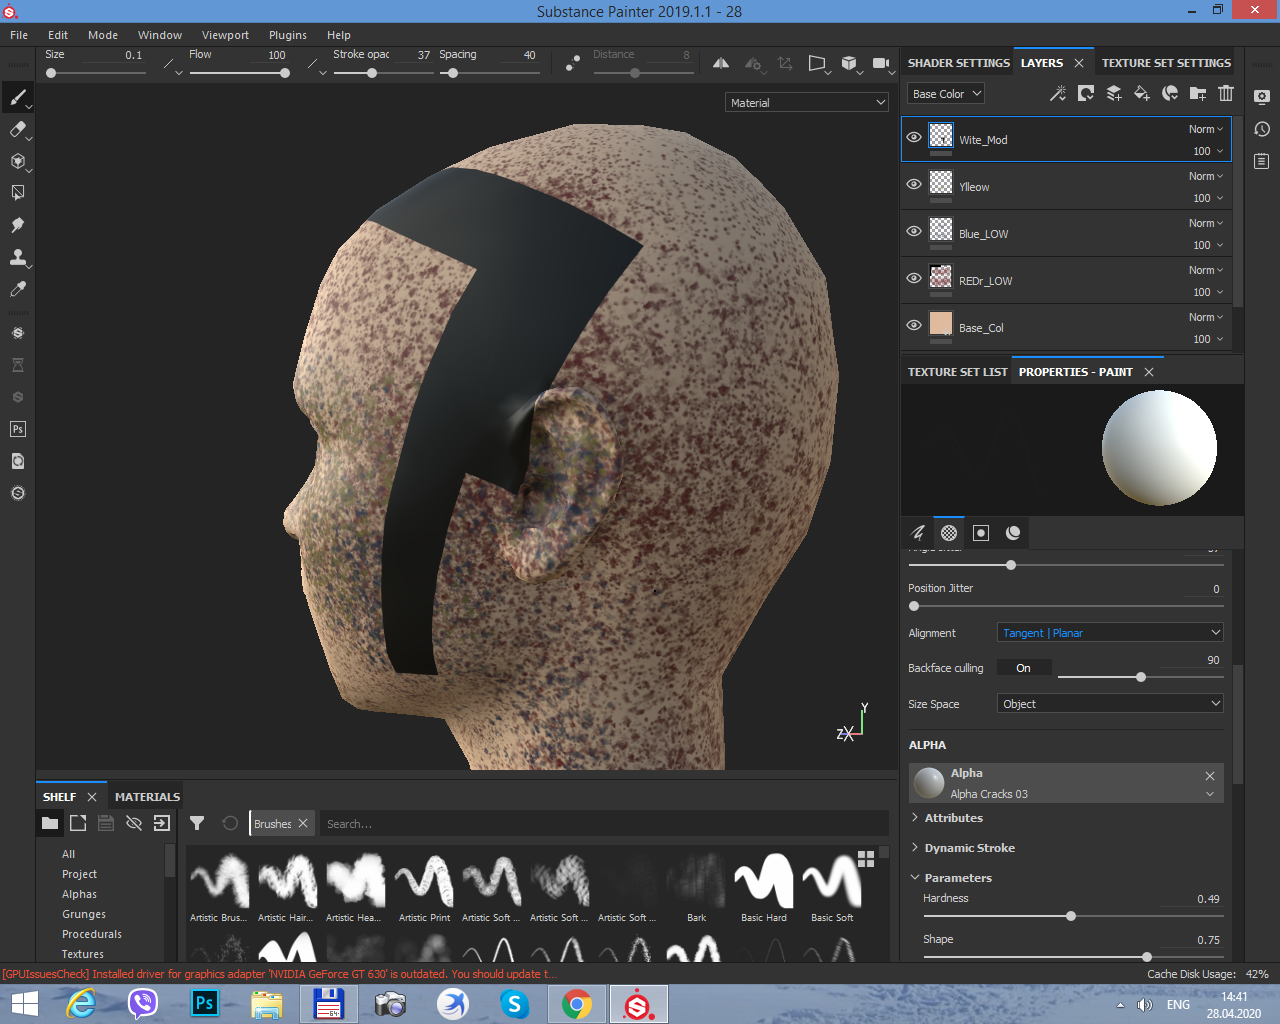Click the shelf Search field
The image size is (1280, 1024).
pyautogui.click(x=604, y=824)
